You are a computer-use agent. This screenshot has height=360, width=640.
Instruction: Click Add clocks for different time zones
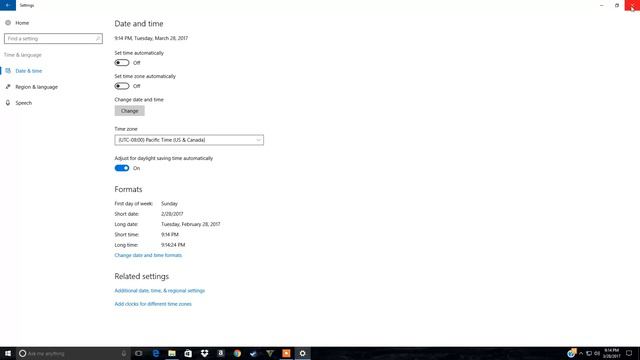tap(153, 304)
